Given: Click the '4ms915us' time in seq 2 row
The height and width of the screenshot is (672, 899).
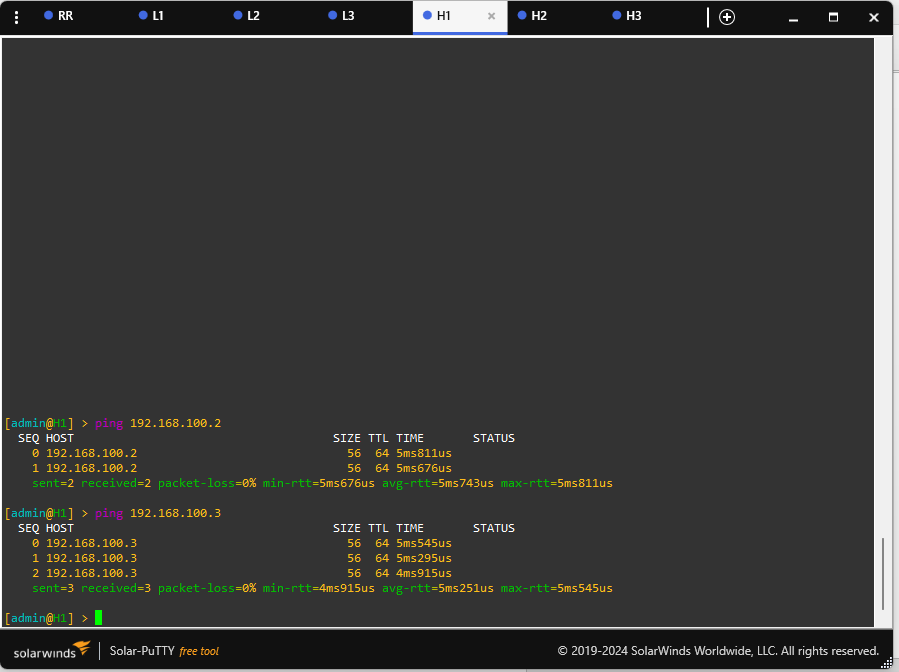Looking at the screenshot, I should (x=424, y=573).
